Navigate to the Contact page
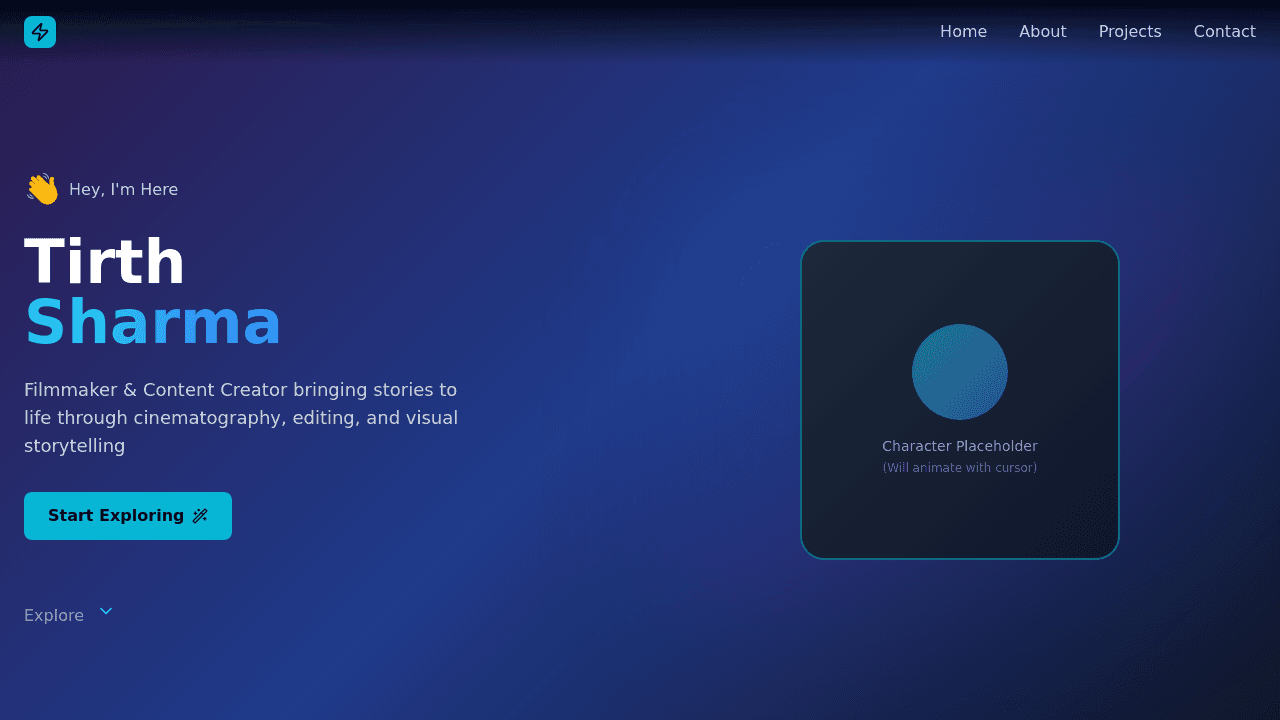This screenshot has width=1280, height=720. coord(1225,31)
